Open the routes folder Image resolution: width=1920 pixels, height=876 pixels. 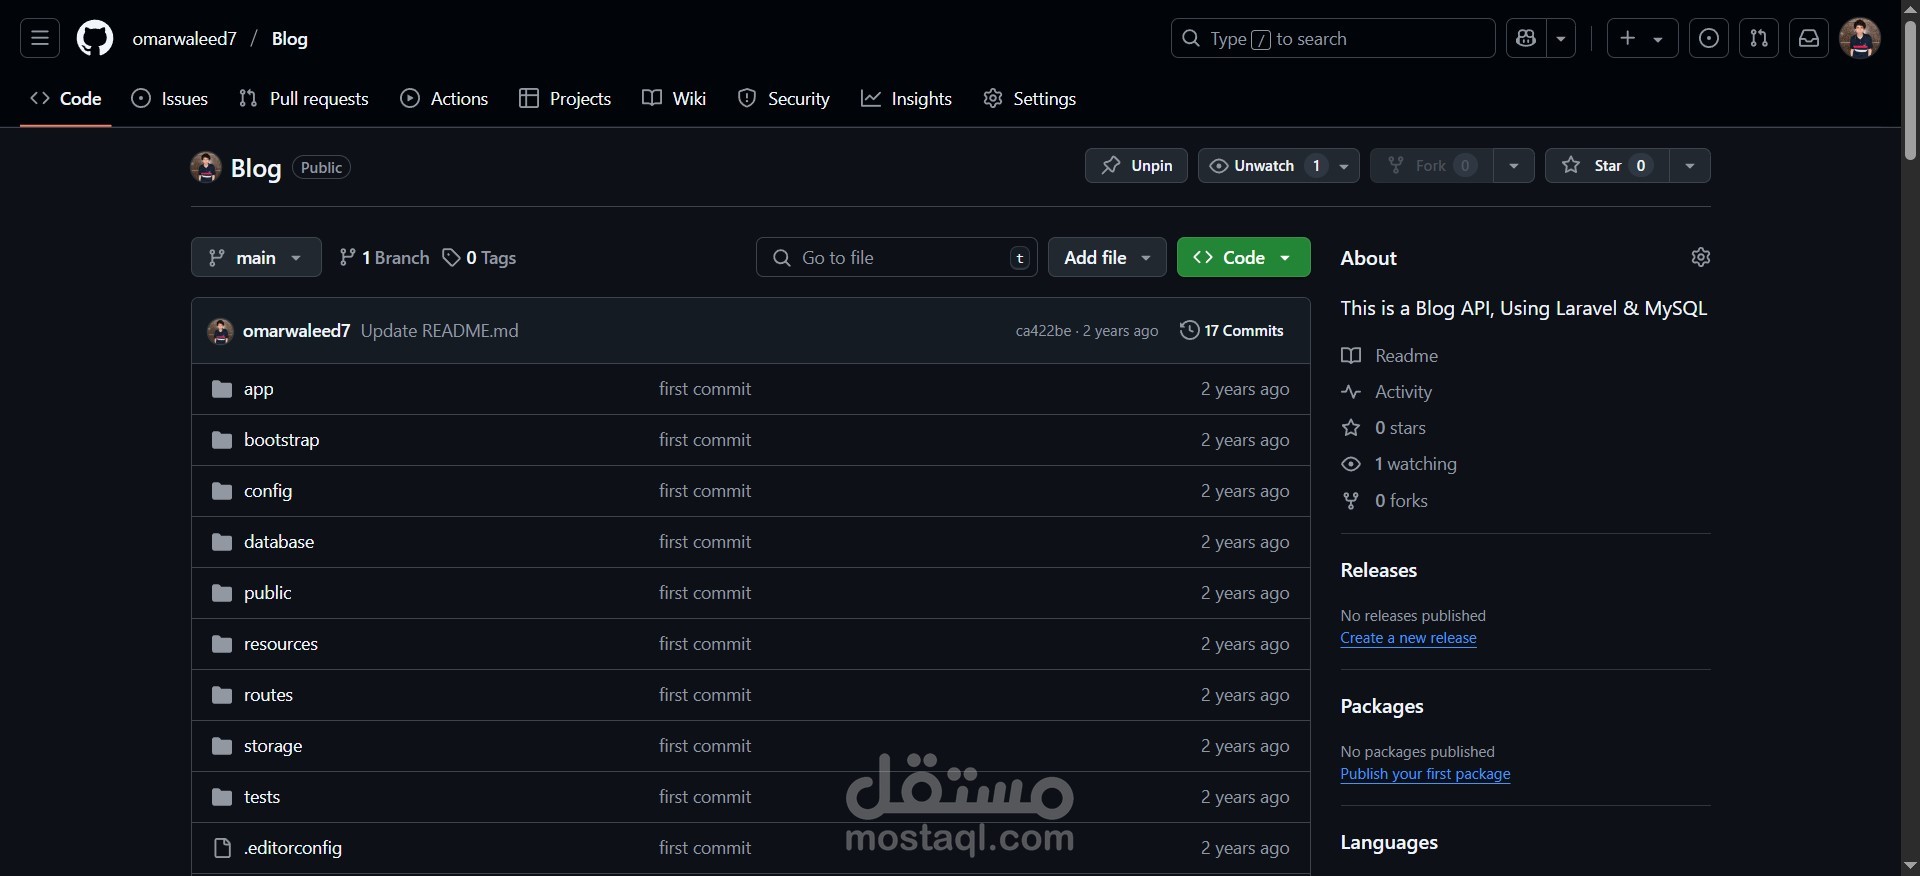click(x=268, y=695)
